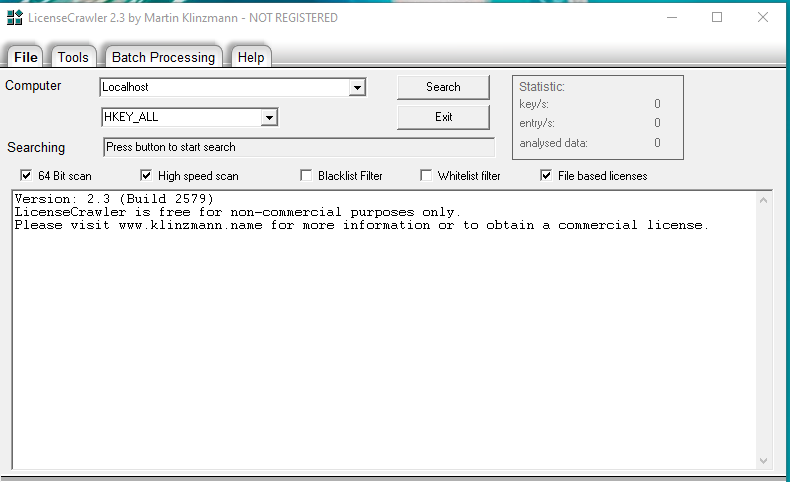The width and height of the screenshot is (790, 482).
Task: Click the LicenseCrawler app icon in title bar
Action: pyautogui.click(x=15, y=17)
